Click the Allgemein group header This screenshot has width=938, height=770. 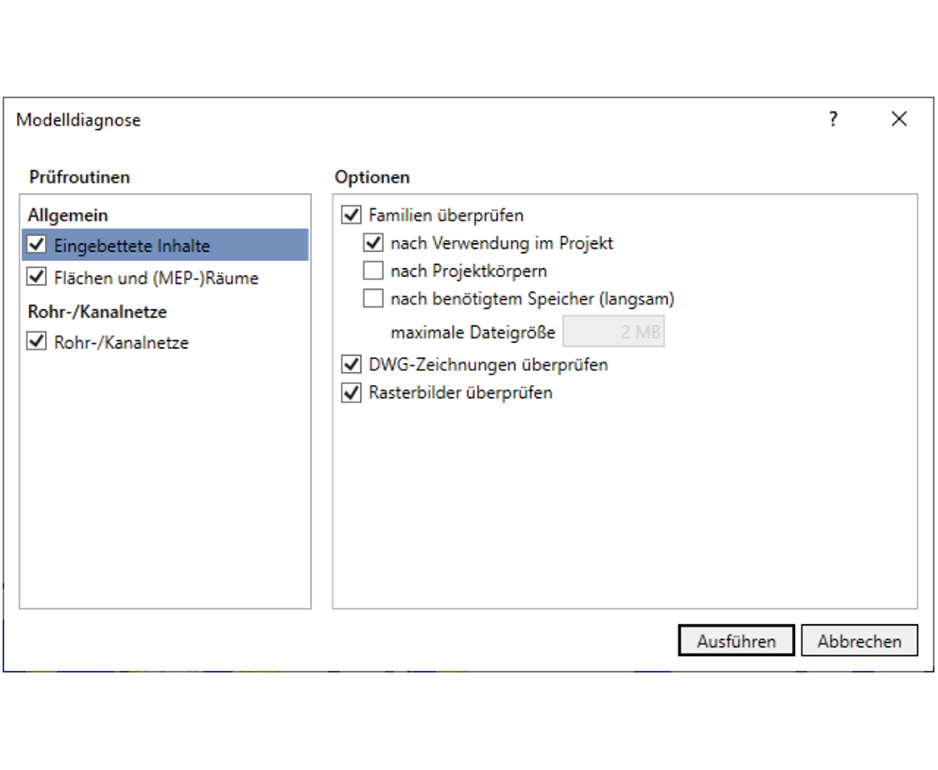[x=68, y=215]
